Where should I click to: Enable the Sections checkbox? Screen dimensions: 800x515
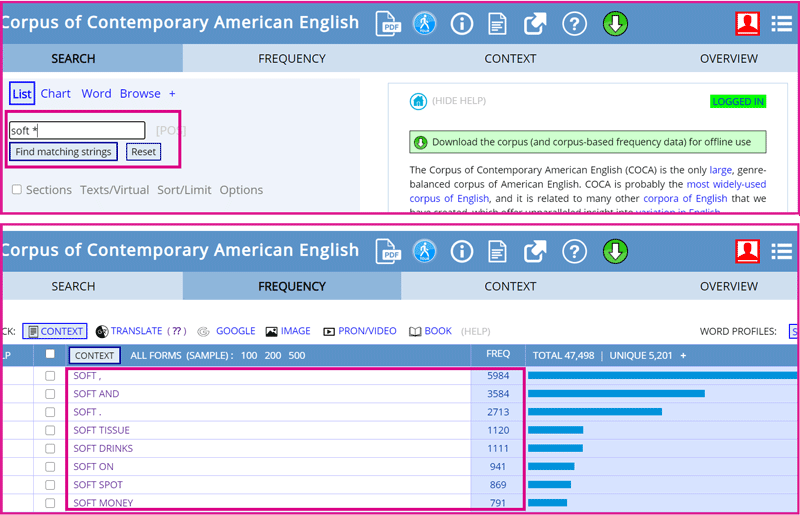(17, 190)
